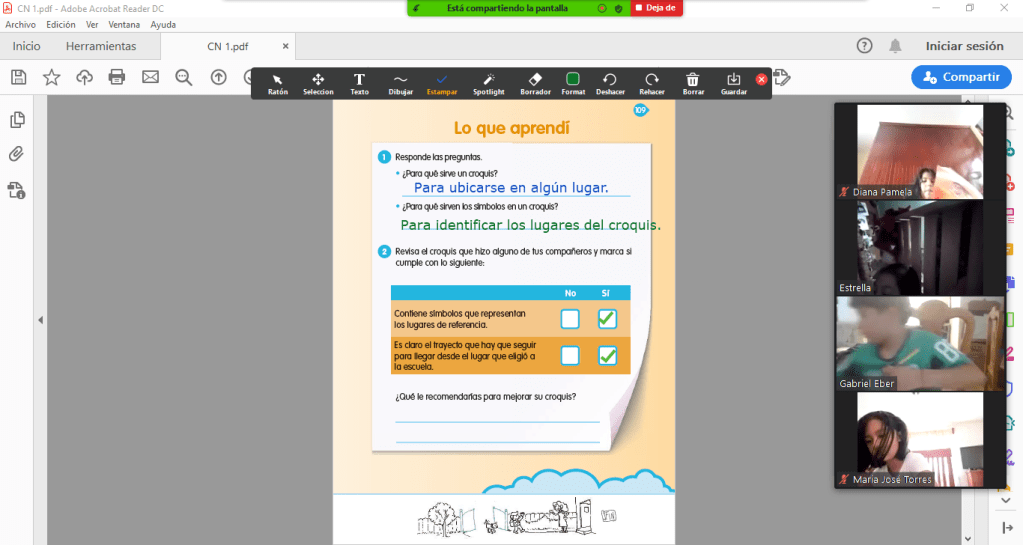Select the Borrador eraser tool

(x=535, y=83)
